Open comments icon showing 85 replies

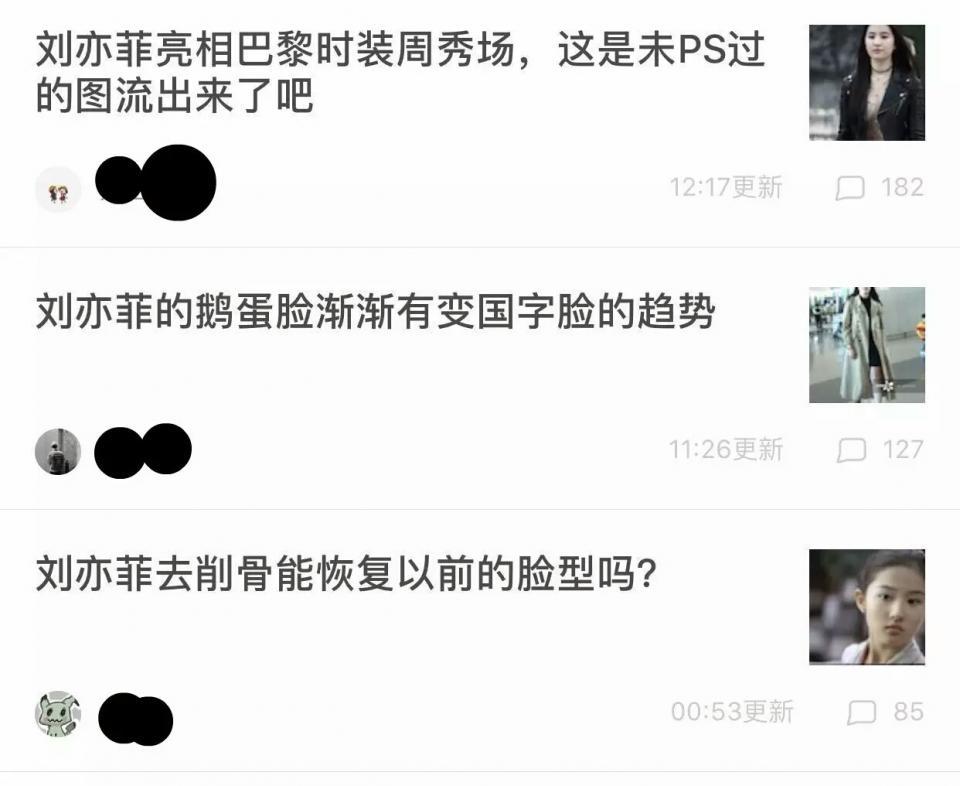(x=862, y=712)
